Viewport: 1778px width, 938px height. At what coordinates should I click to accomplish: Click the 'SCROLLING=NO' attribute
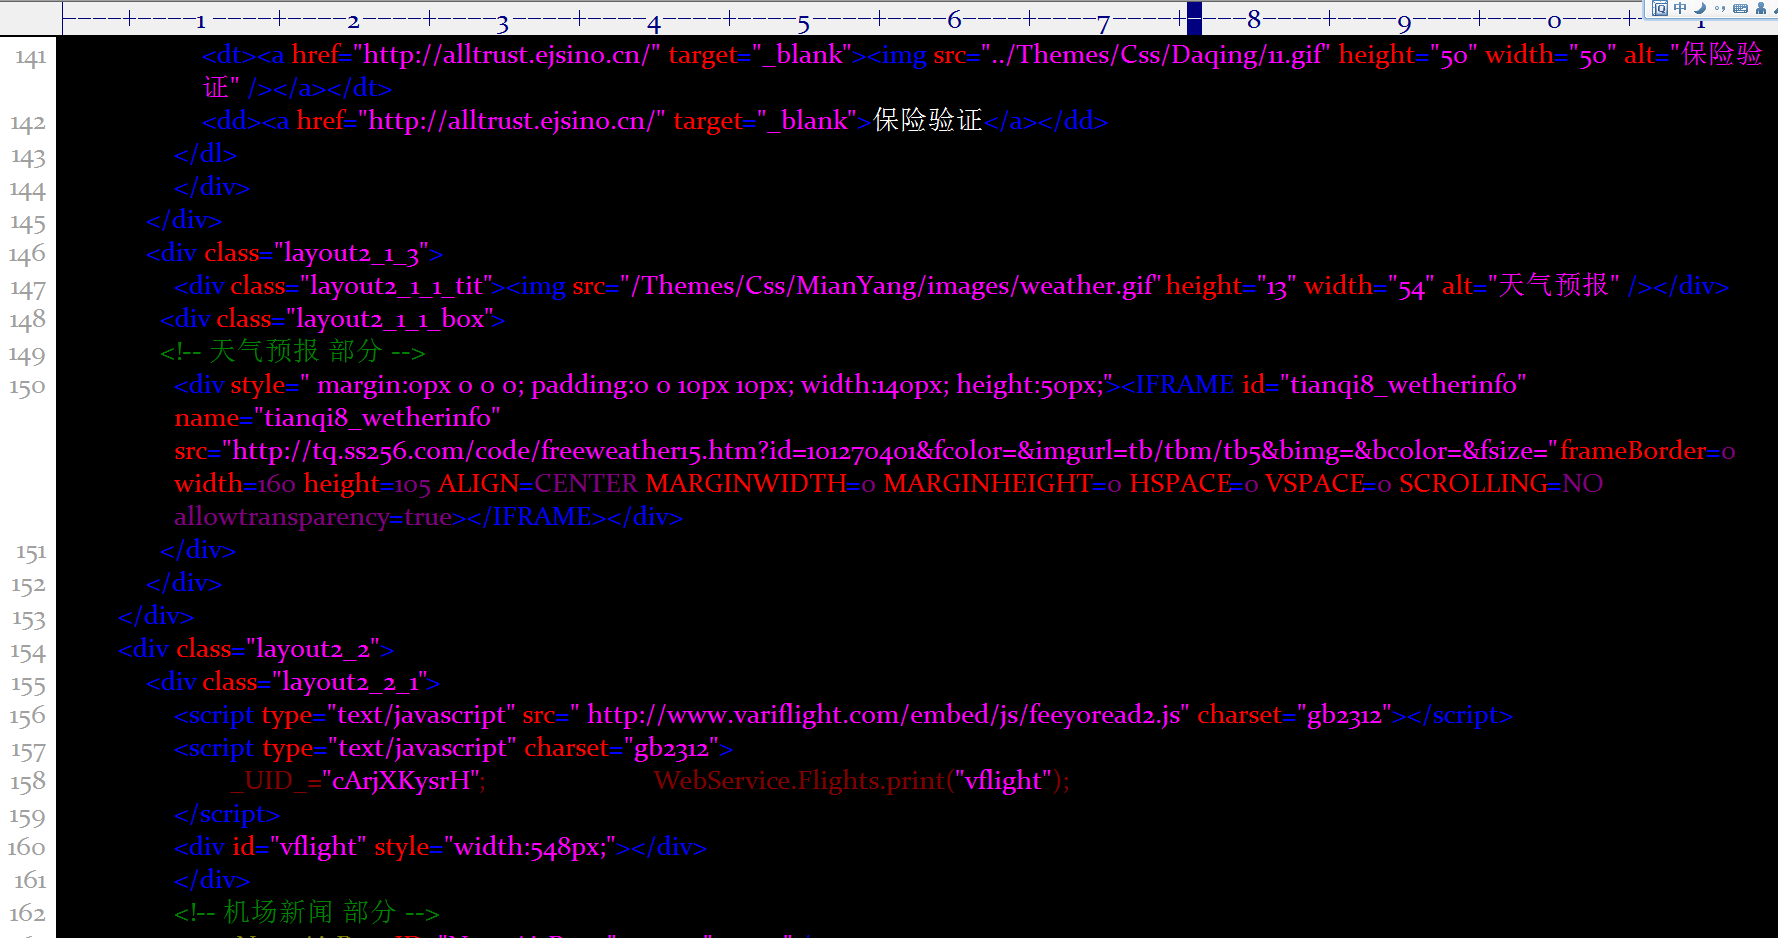1501,484
